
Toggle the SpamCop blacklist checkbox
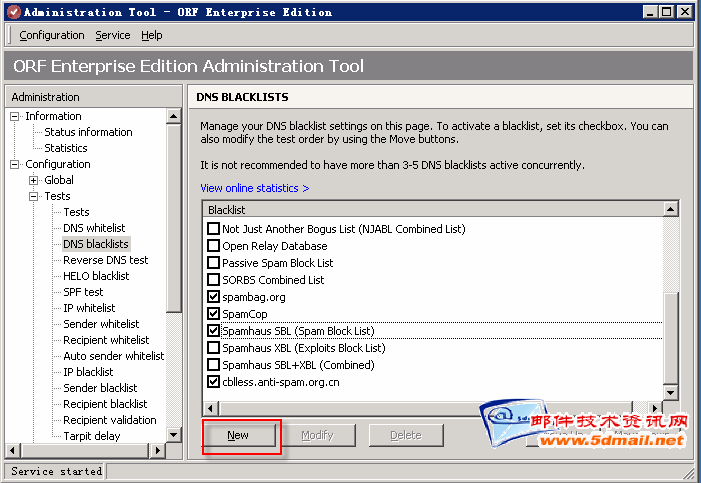(213, 314)
